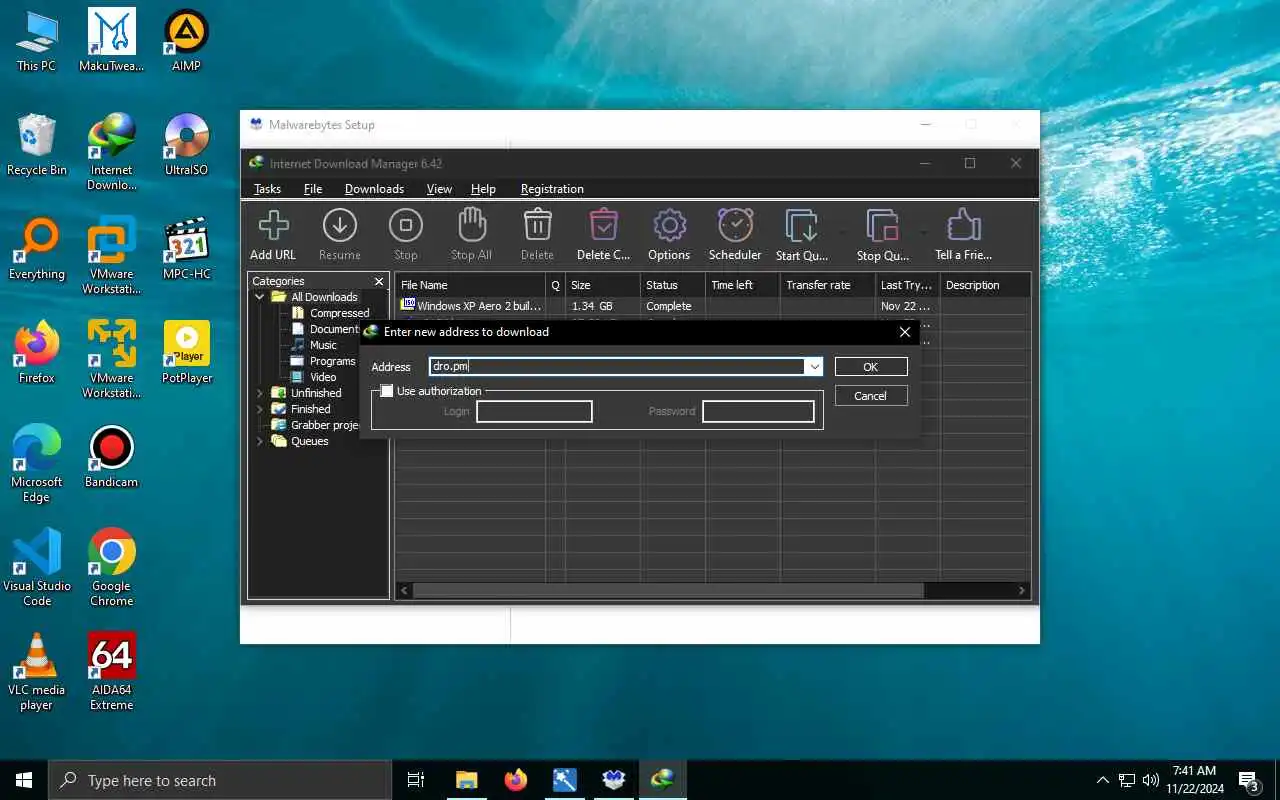
Task: Click the Firefox taskbar icon
Action: click(x=516, y=780)
